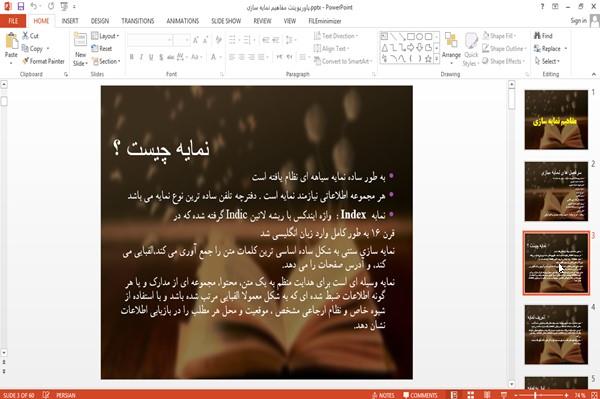Open the Section dropdown menu
This screenshot has width=600, height=399.
coord(106,61)
